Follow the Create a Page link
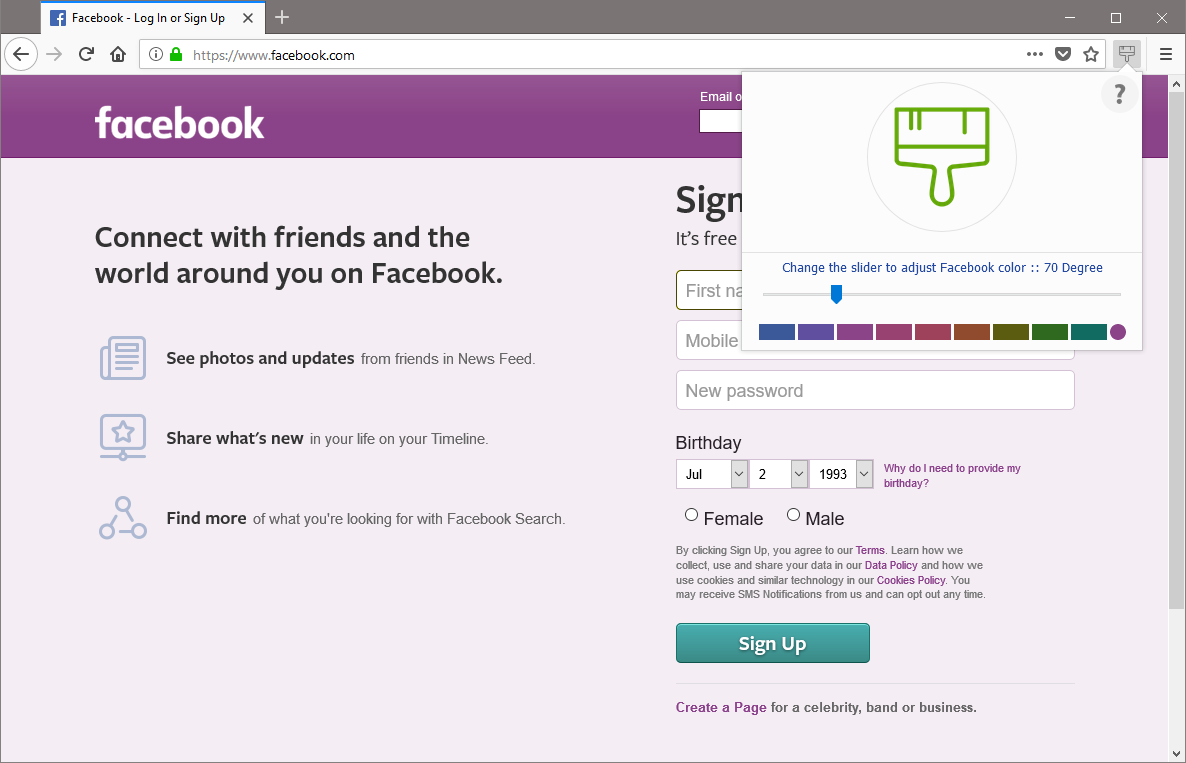The height and width of the screenshot is (763, 1186). click(721, 707)
